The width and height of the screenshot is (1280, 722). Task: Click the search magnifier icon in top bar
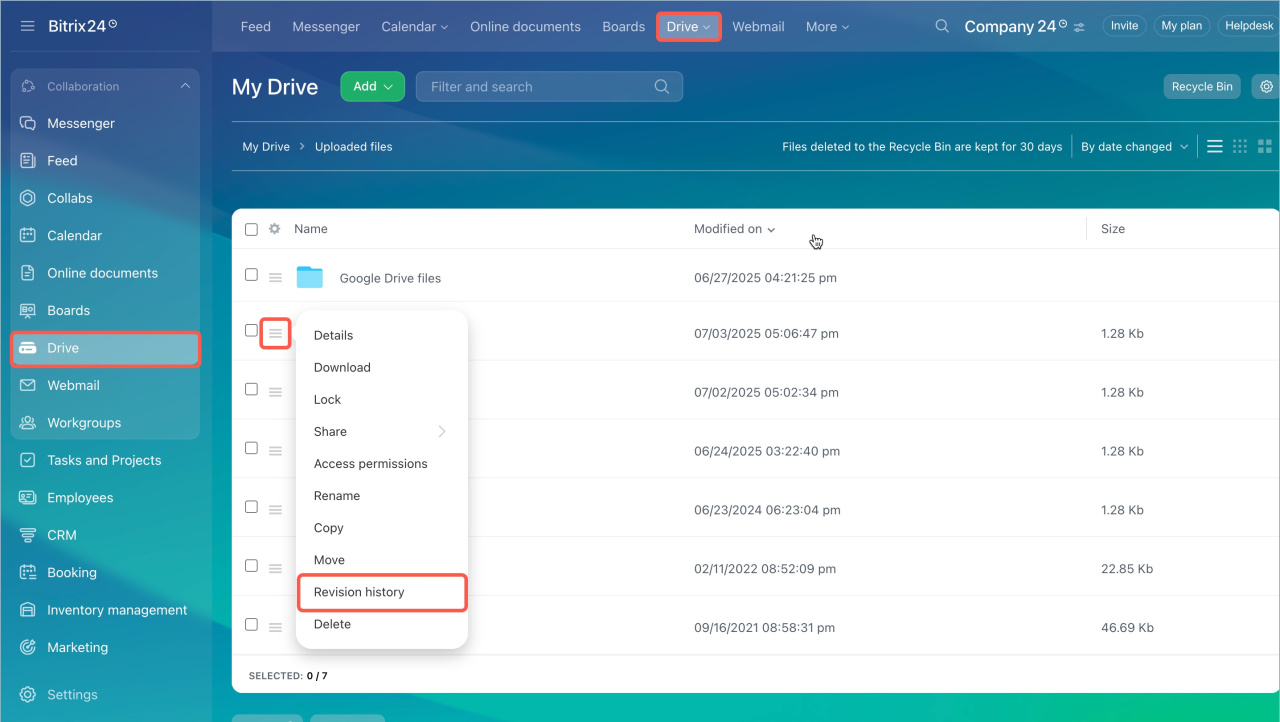(942, 27)
